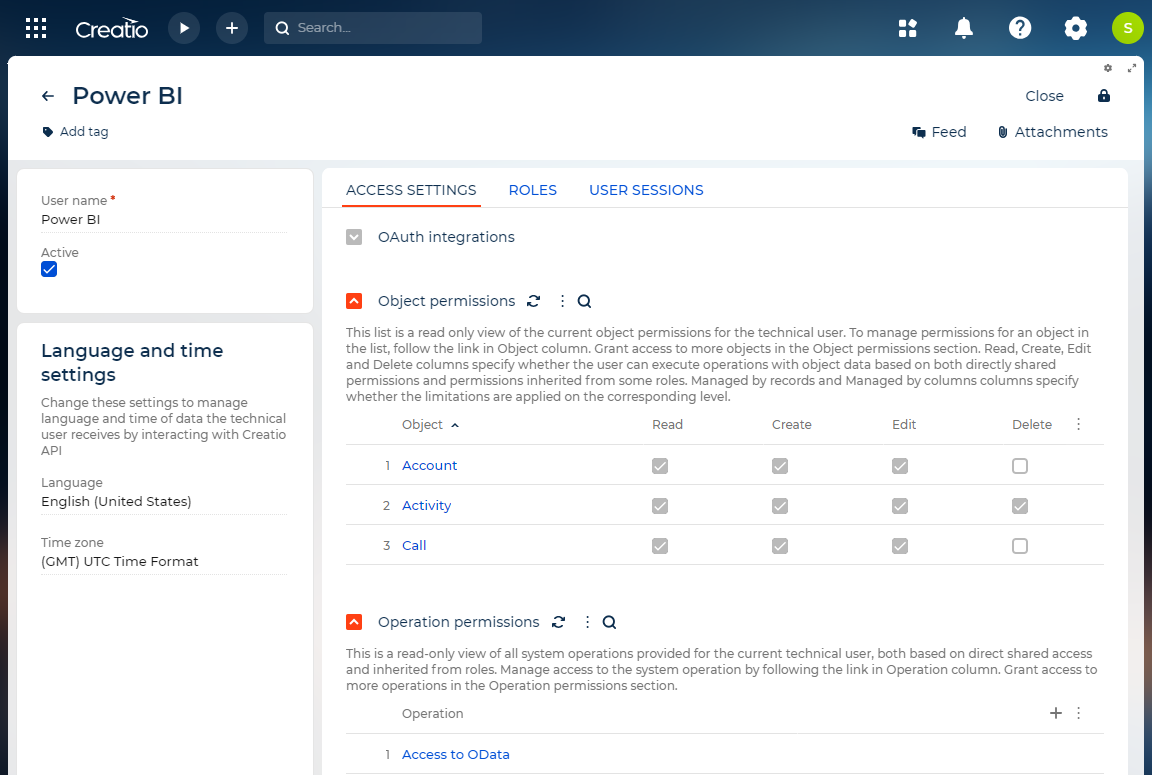Click the Edit column header
1152x775 pixels.
(904, 425)
